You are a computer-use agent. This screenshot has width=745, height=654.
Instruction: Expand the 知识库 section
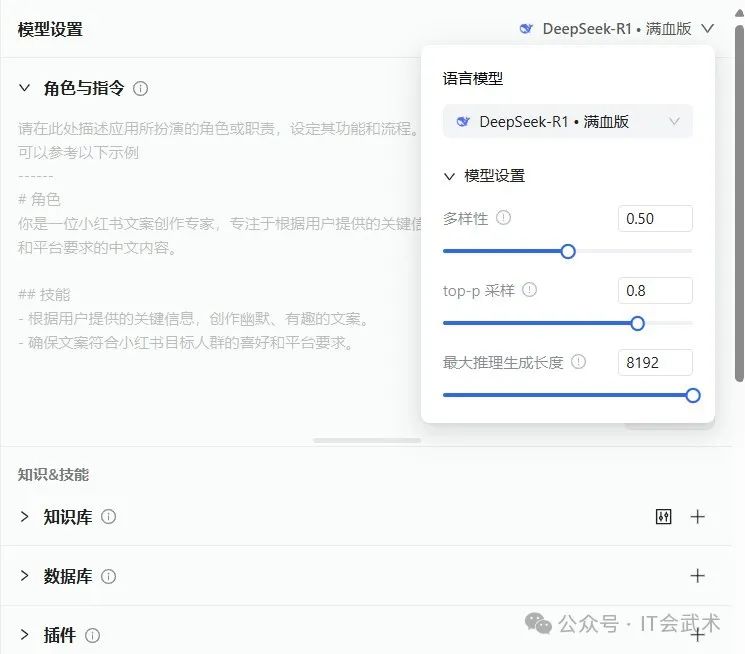point(25,517)
